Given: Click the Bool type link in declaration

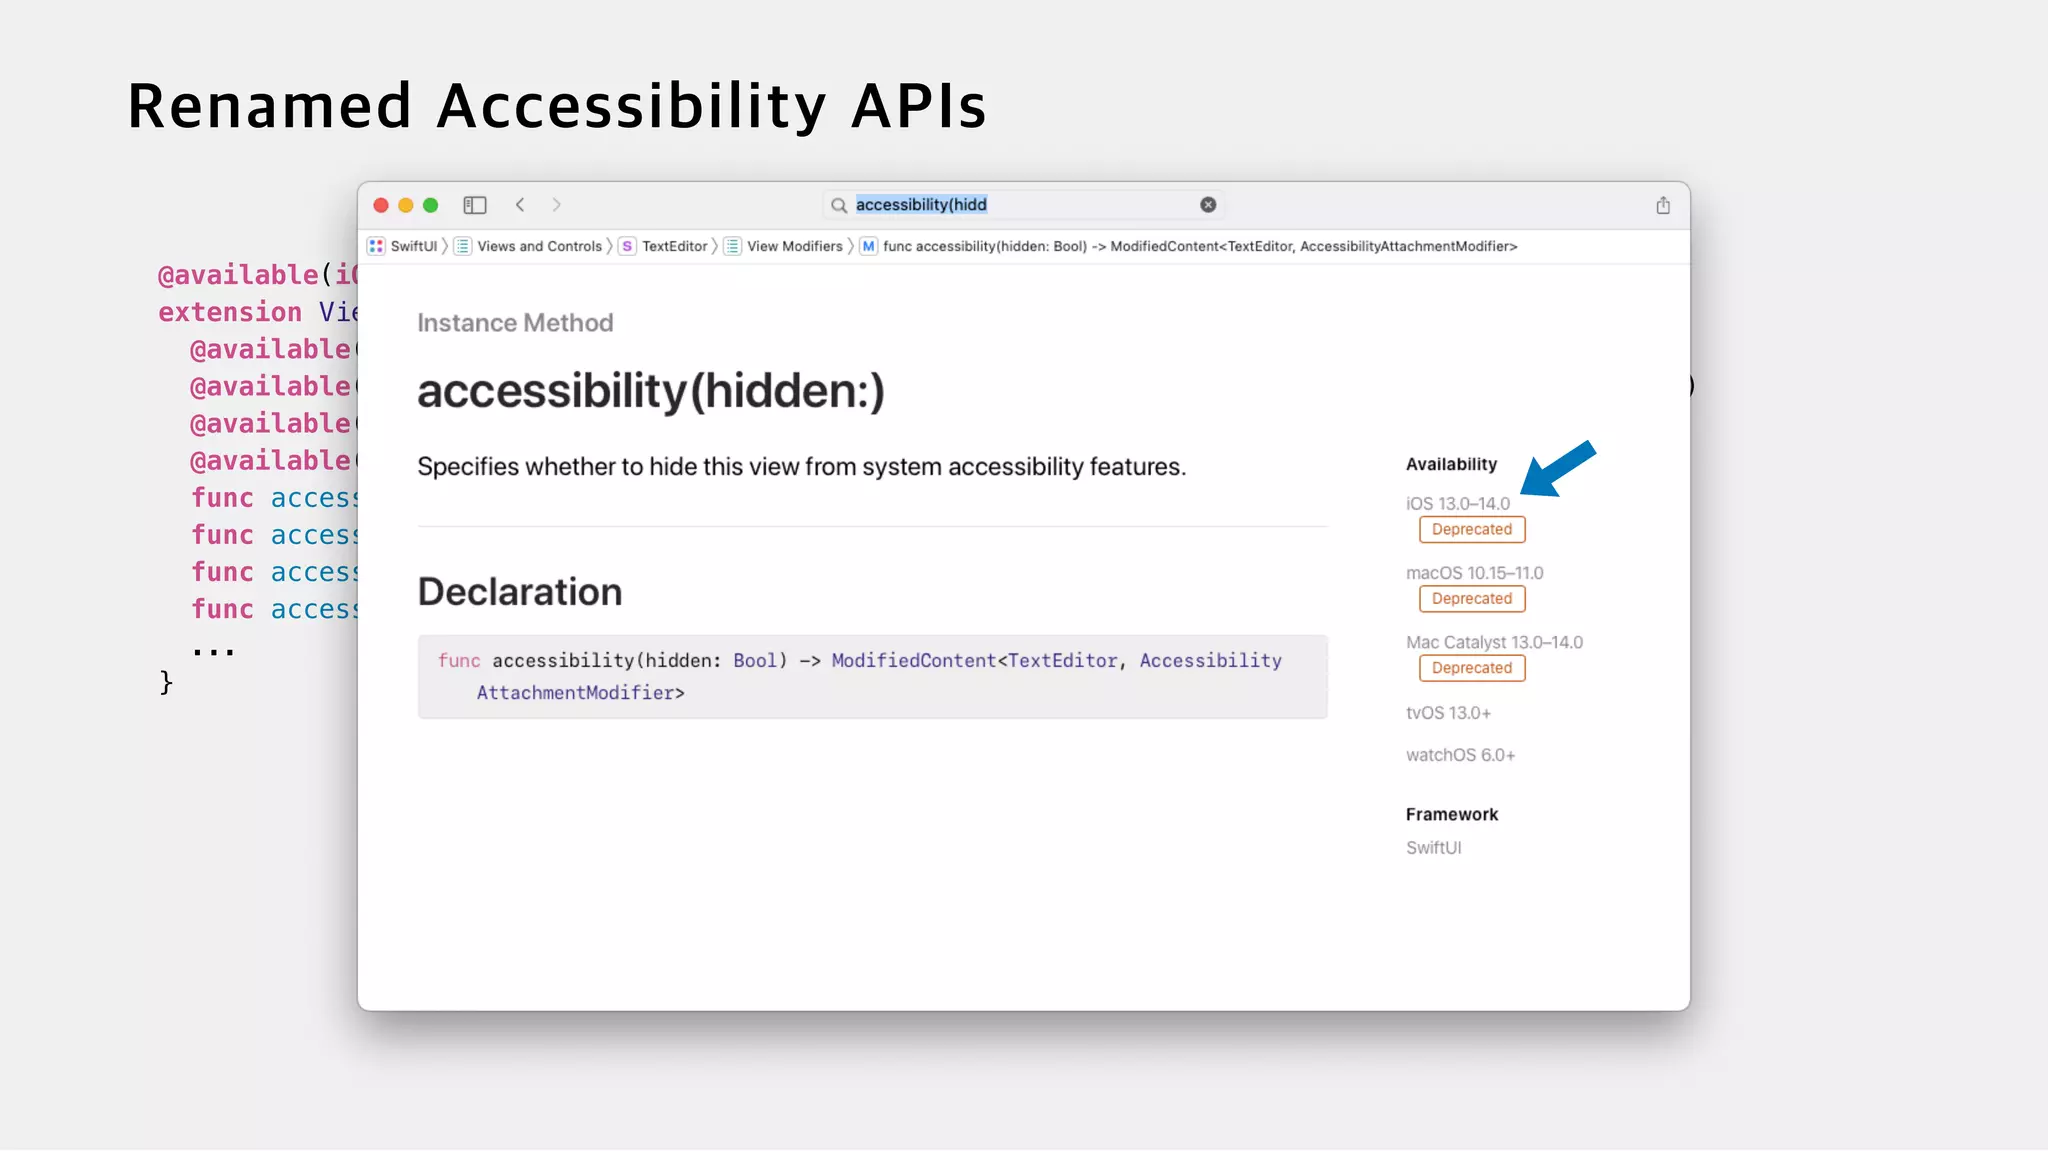Looking at the screenshot, I should 754,661.
